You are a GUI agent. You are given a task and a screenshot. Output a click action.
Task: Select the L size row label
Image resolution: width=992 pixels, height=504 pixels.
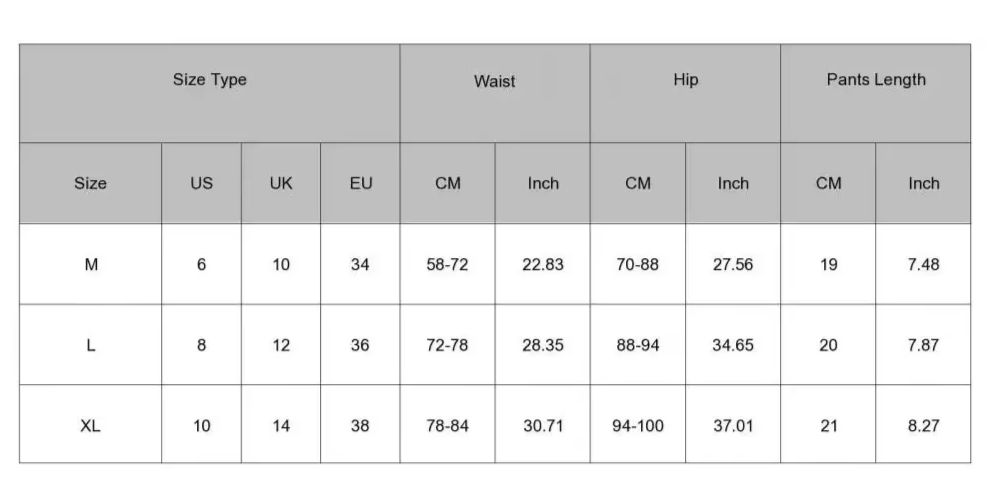pyautogui.click(x=90, y=345)
